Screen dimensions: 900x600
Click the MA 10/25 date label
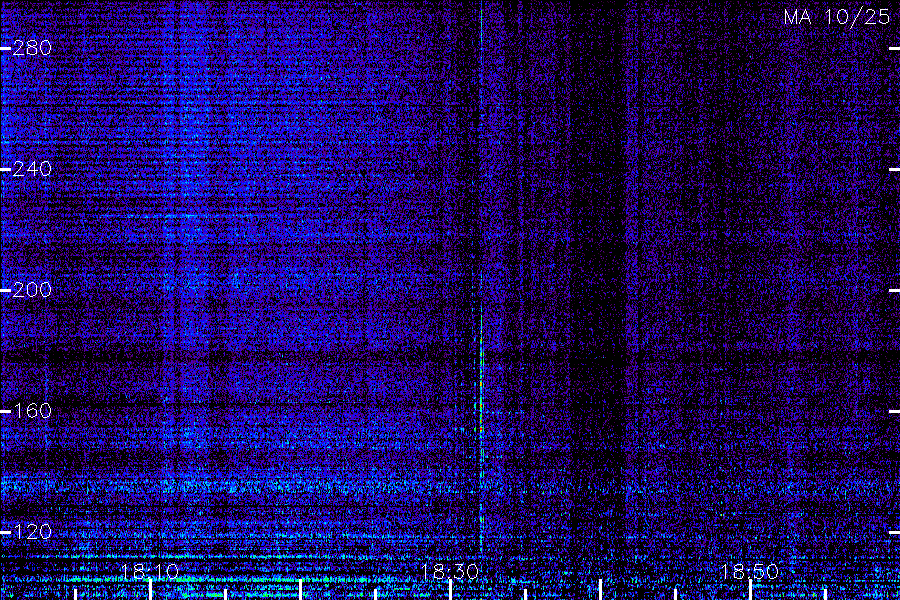click(x=837, y=17)
